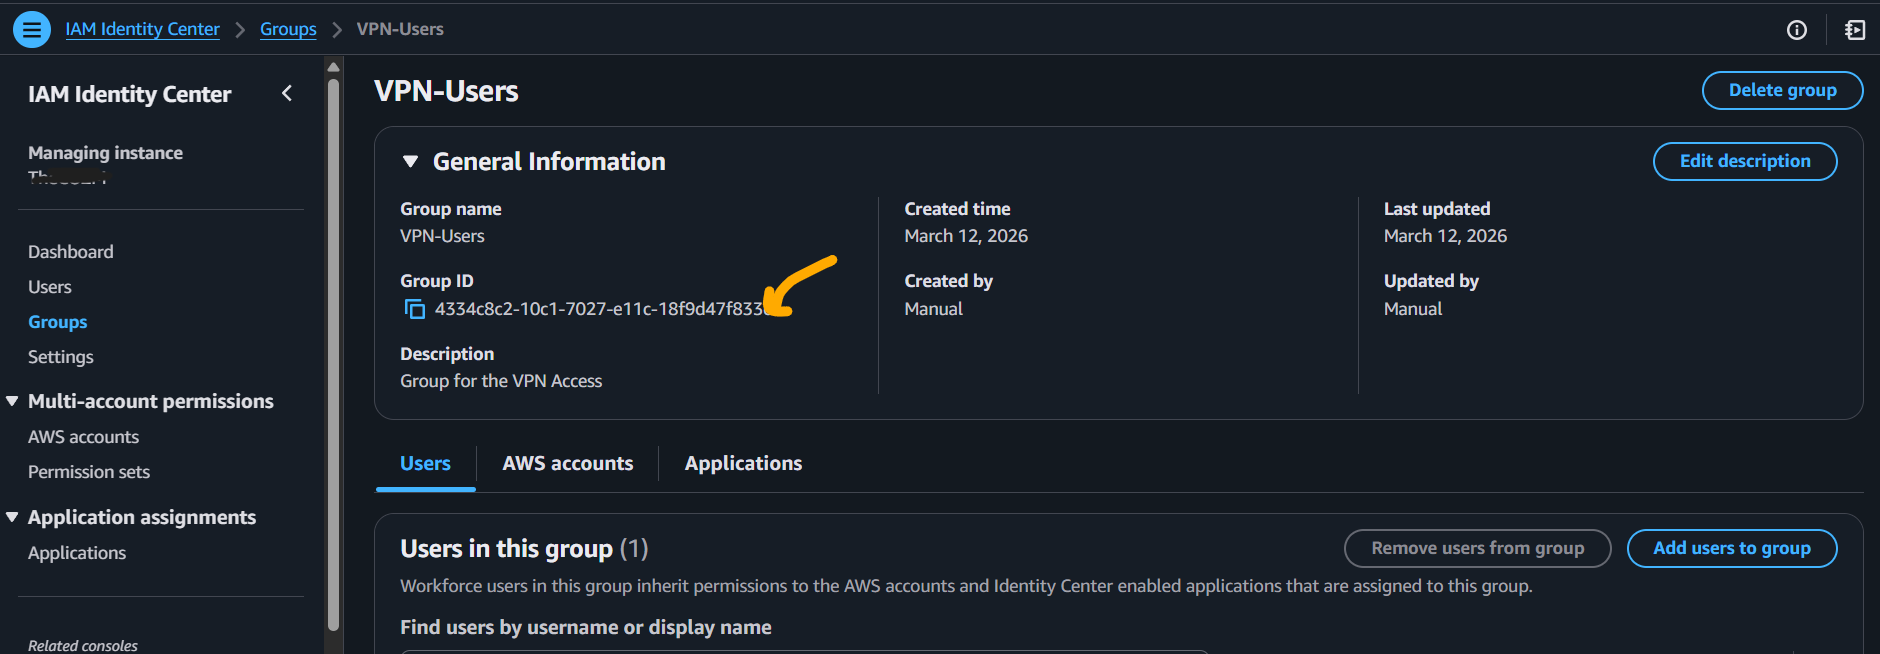Click the Created time 'March 12, 2026'

pos(966,236)
